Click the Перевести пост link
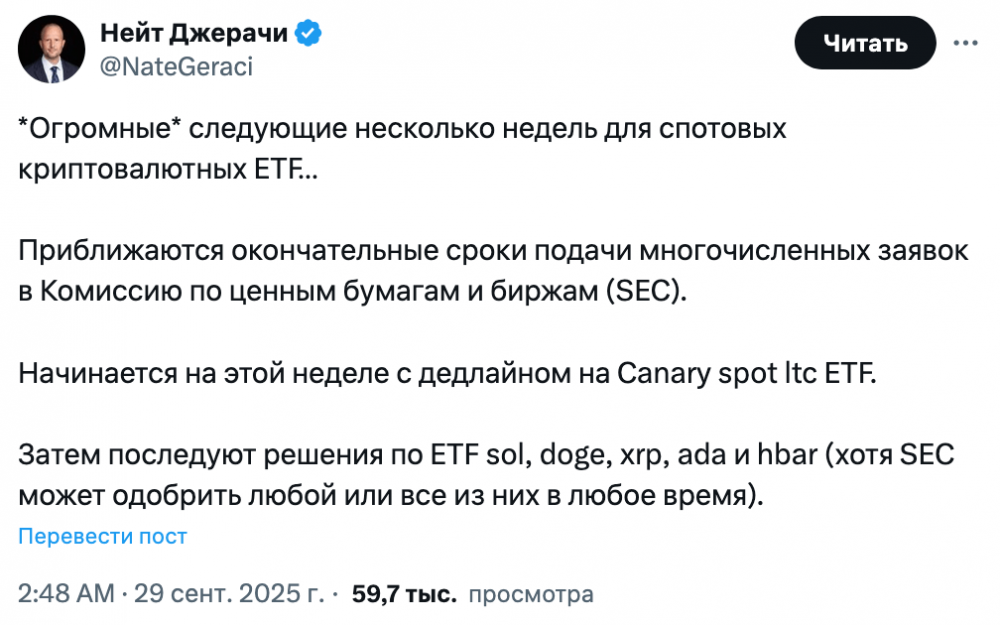The image size is (1000, 625). [x=103, y=536]
